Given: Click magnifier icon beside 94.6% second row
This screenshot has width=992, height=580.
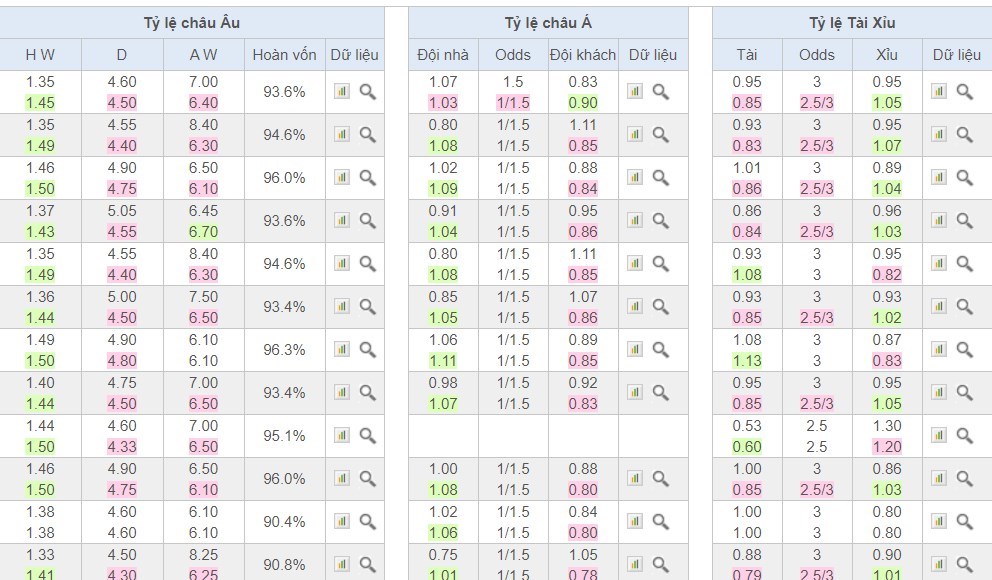Looking at the screenshot, I should pos(368,135).
